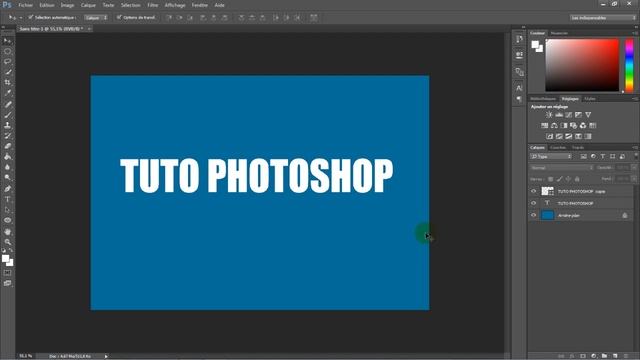
Task: Toggle the layer filter on/off switch
Action: pyautogui.click(x=636, y=156)
